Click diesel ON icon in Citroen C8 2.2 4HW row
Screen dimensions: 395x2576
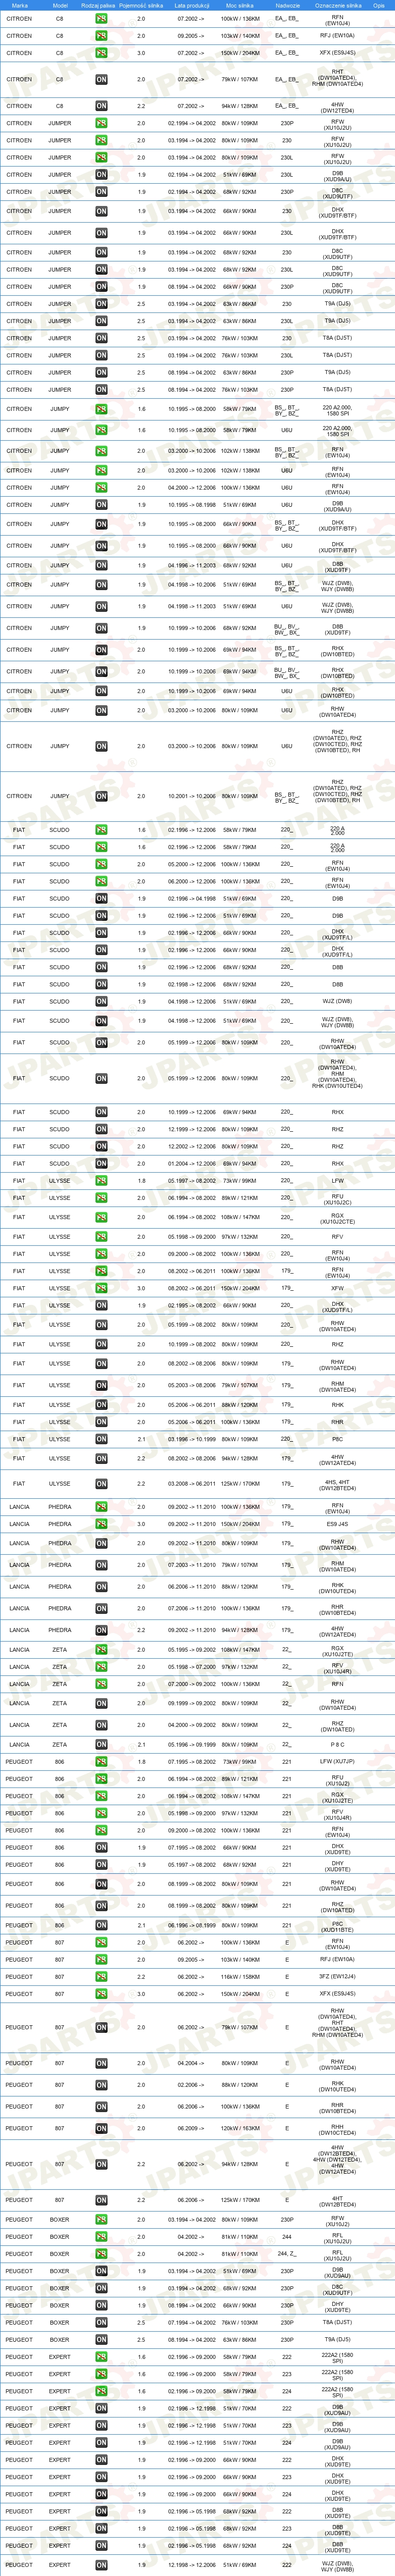101,105
